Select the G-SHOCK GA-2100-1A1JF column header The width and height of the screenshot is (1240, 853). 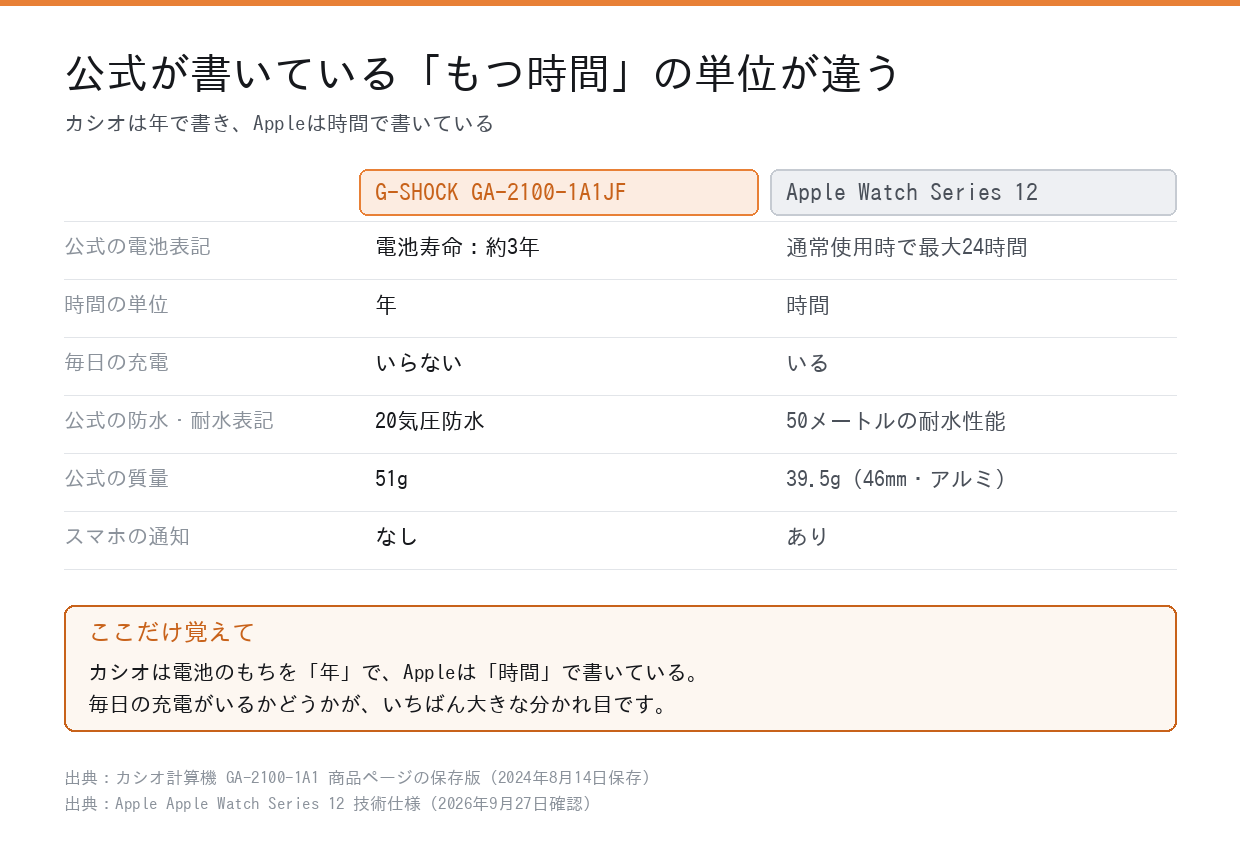pyautogui.click(x=559, y=192)
